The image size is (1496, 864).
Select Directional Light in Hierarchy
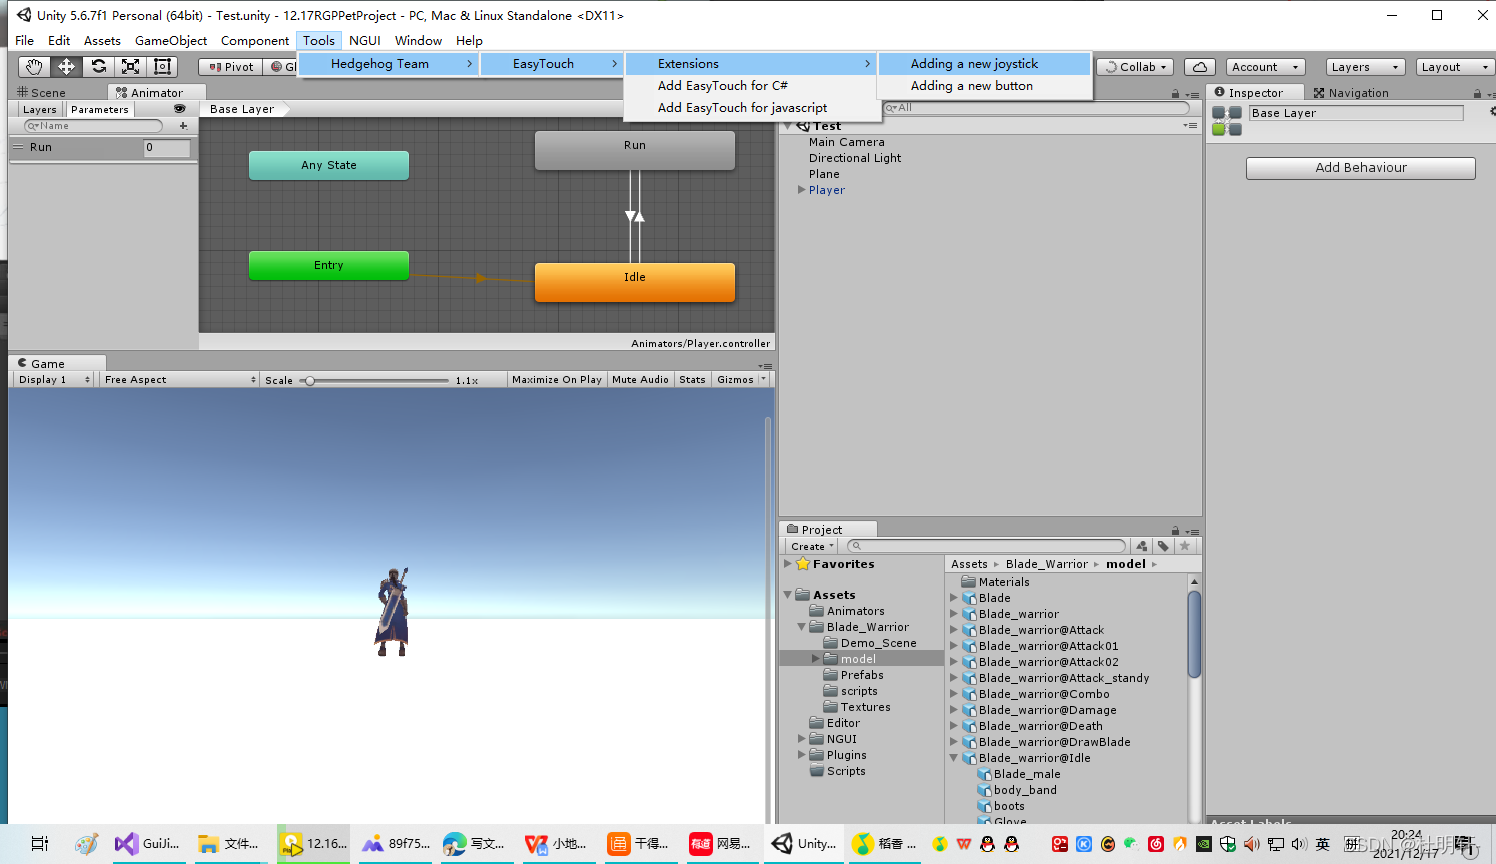(x=855, y=158)
